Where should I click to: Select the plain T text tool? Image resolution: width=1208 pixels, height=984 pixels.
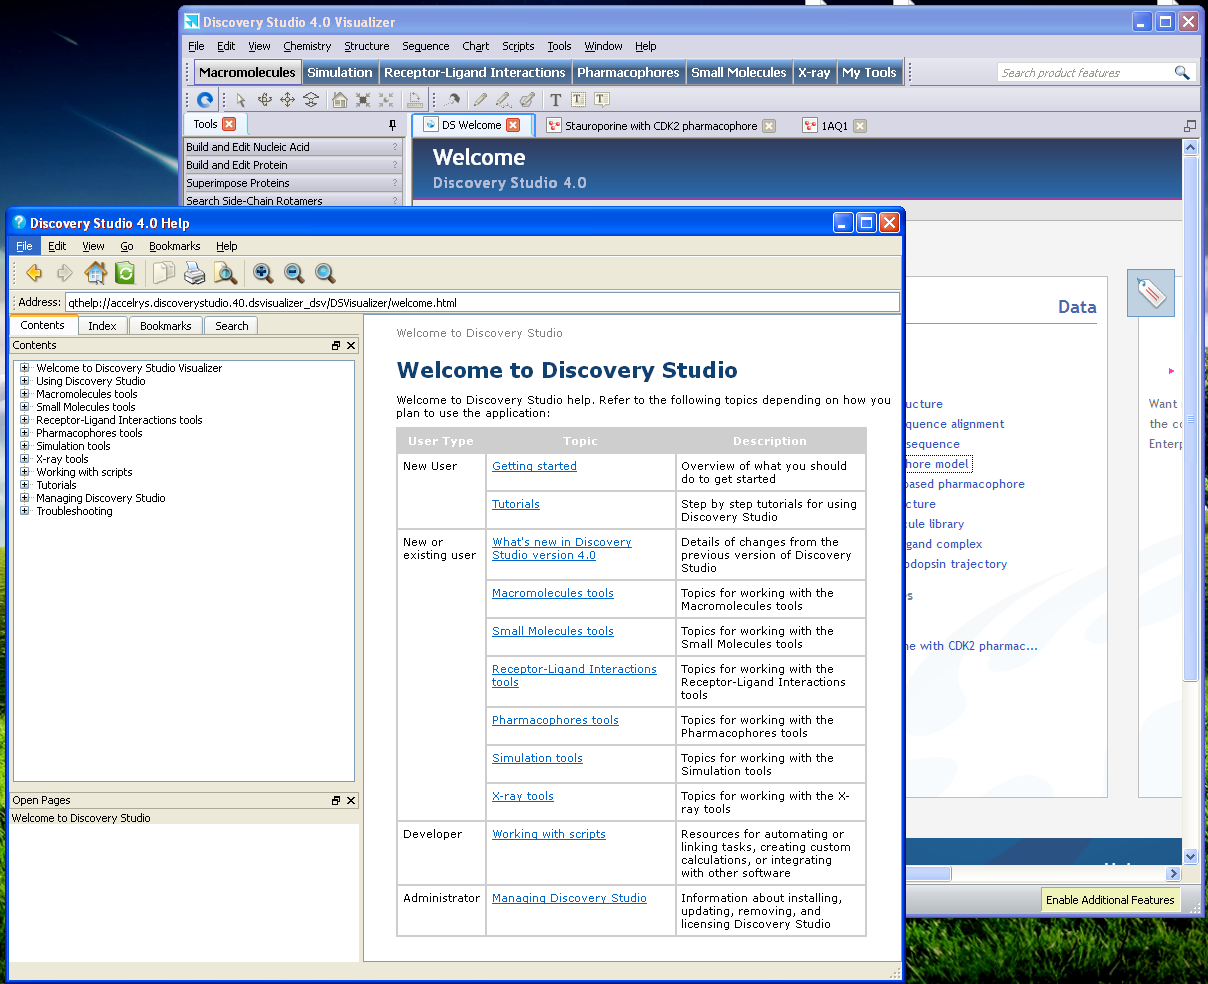pos(555,100)
